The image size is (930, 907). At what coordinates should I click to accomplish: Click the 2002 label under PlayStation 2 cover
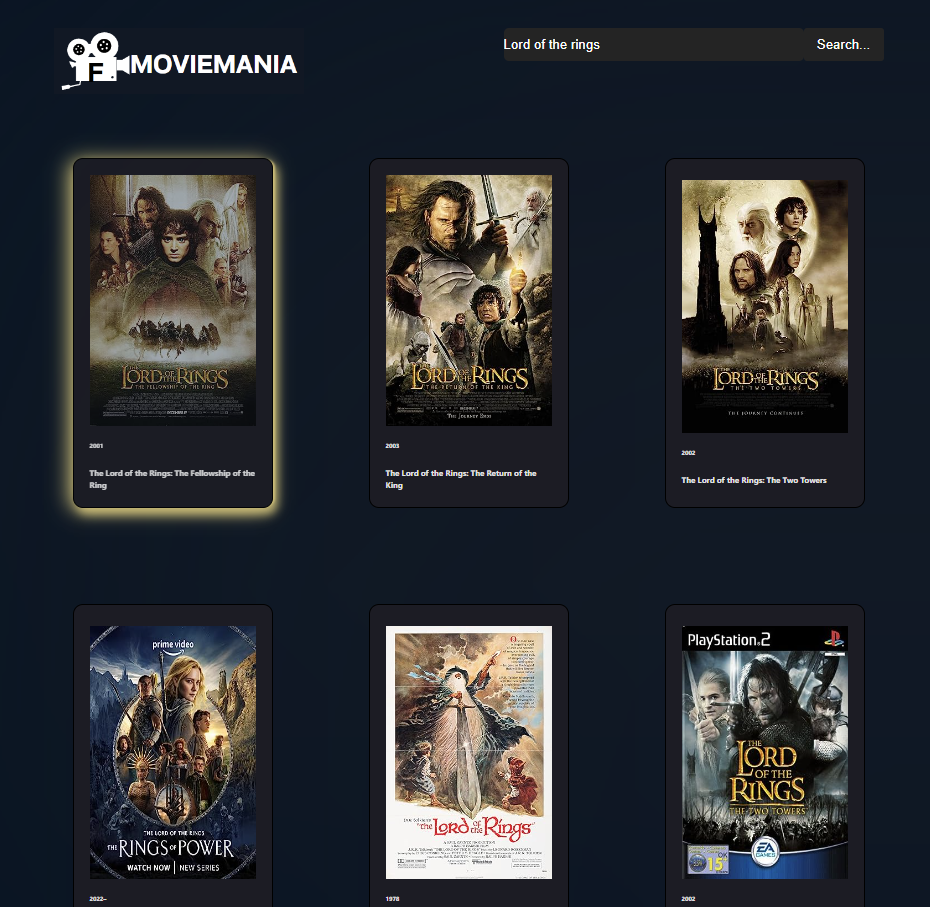[x=688, y=899]
